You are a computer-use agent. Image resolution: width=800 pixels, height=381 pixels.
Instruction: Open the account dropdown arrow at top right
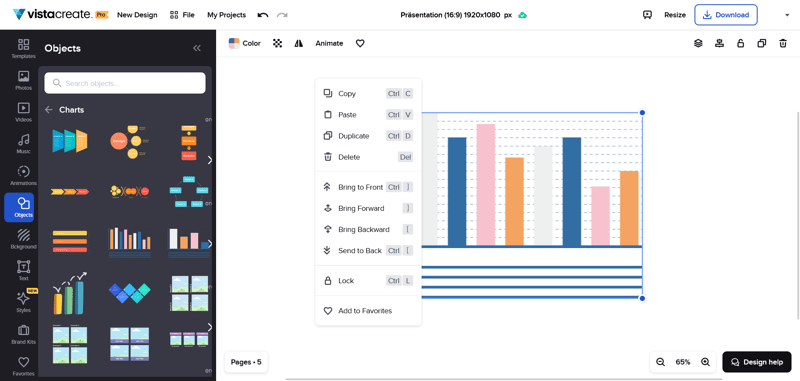click(x=787, y=15)
